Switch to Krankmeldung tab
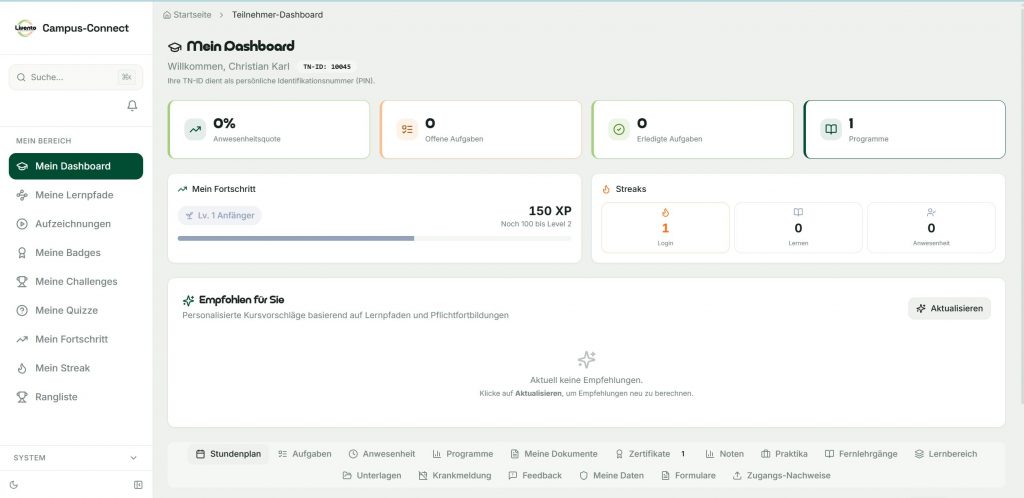1024x498 pixels. (x=455, y=475)
